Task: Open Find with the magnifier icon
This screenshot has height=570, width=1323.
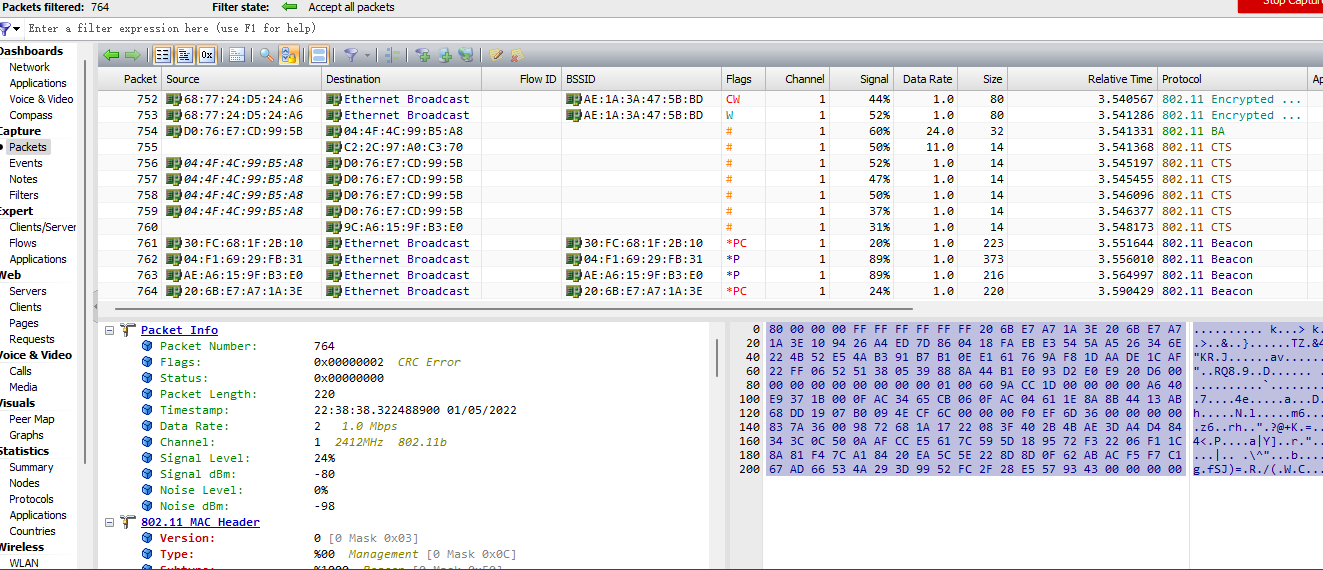Action: coord(267,55)
